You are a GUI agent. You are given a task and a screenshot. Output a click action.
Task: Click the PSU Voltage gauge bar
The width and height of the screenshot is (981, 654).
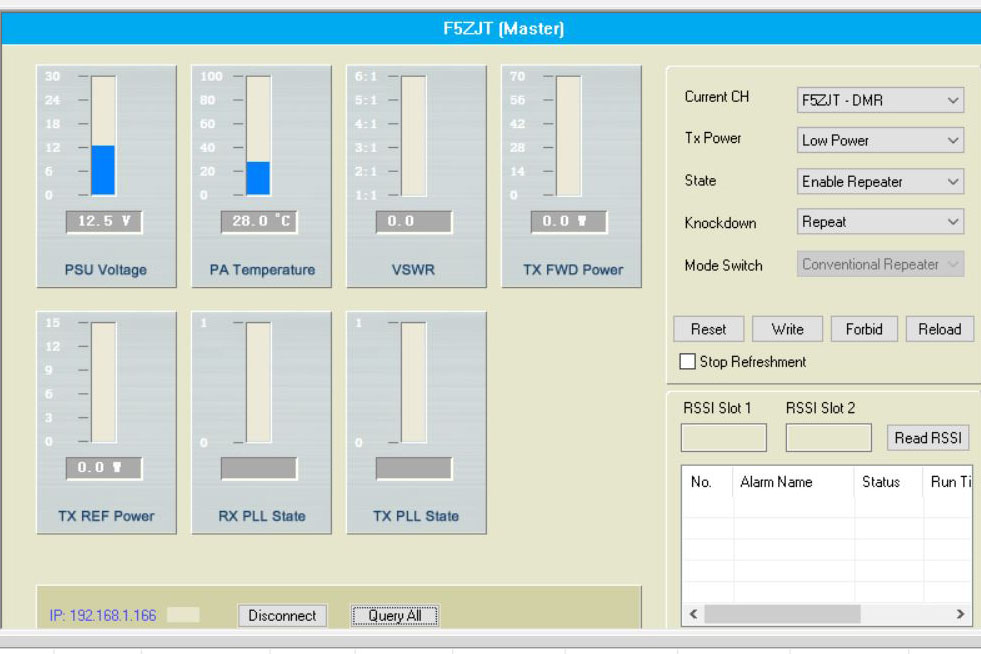point(103,136)
